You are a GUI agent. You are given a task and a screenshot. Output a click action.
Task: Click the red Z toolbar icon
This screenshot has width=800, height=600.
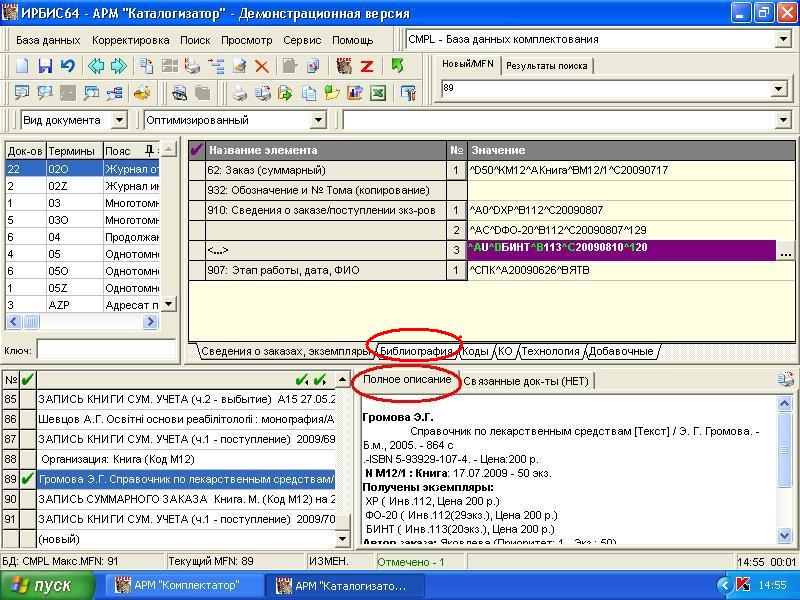pyautogui.click(x=367, y=66)
